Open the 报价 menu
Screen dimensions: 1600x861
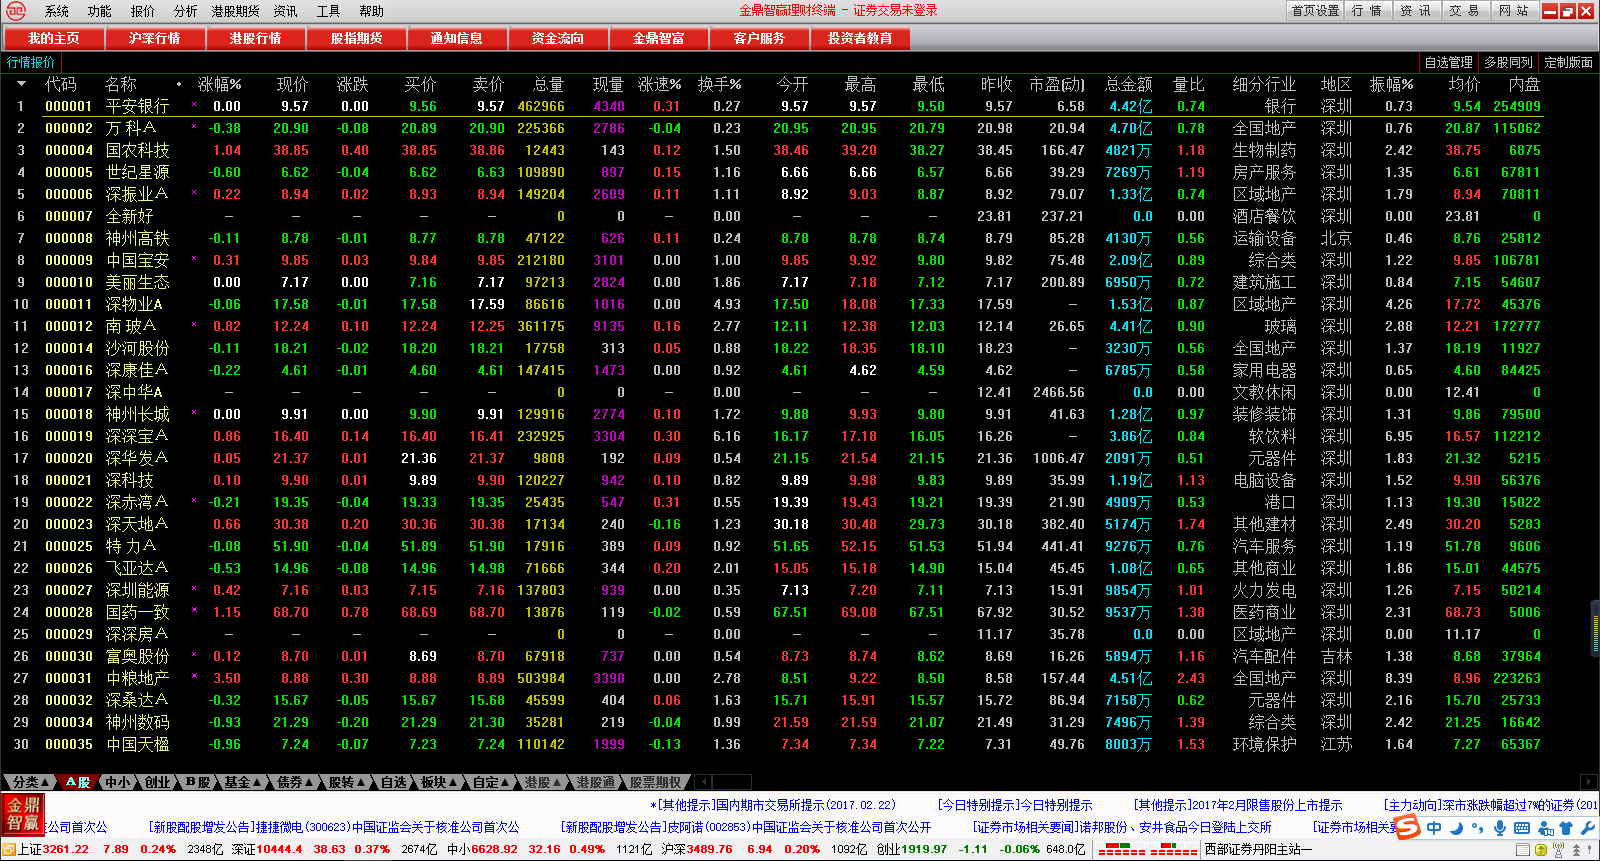pos(143,11)
